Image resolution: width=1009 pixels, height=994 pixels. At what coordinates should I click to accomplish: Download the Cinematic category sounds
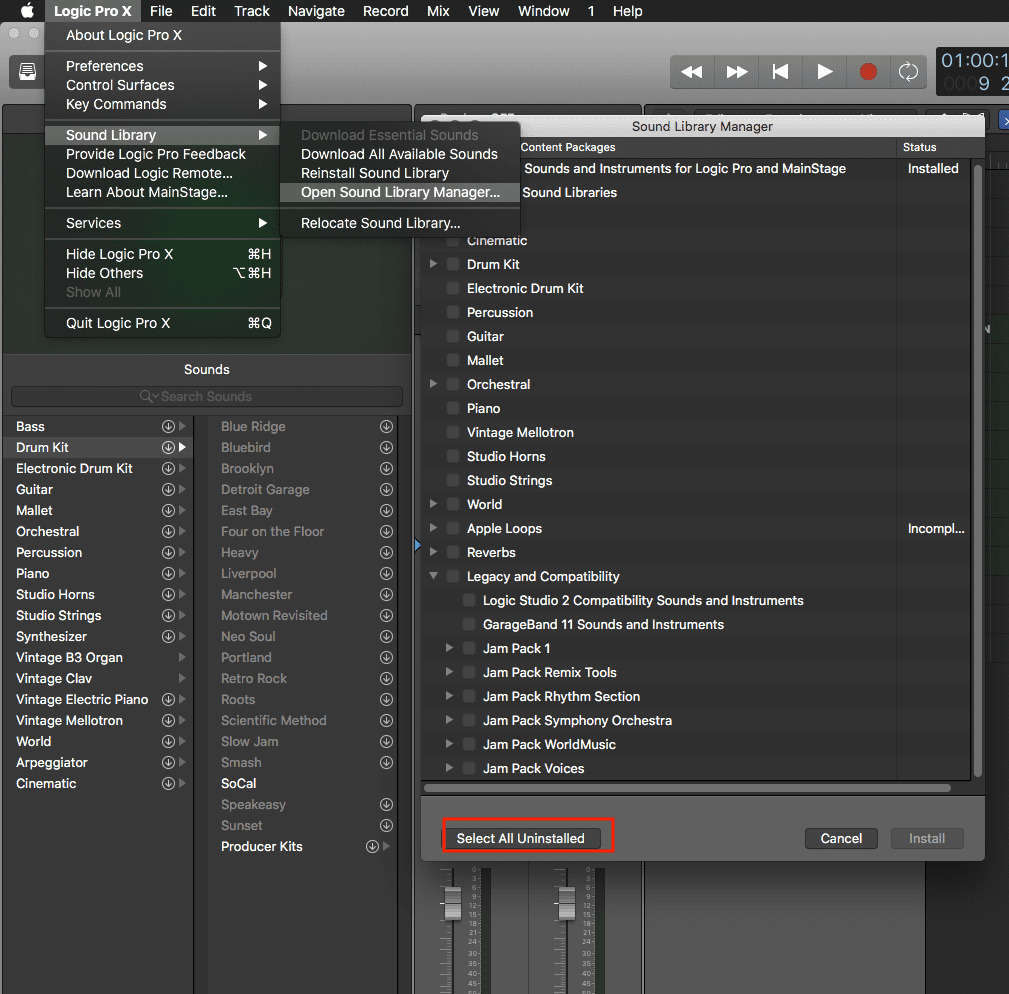[x=169, y=784]
